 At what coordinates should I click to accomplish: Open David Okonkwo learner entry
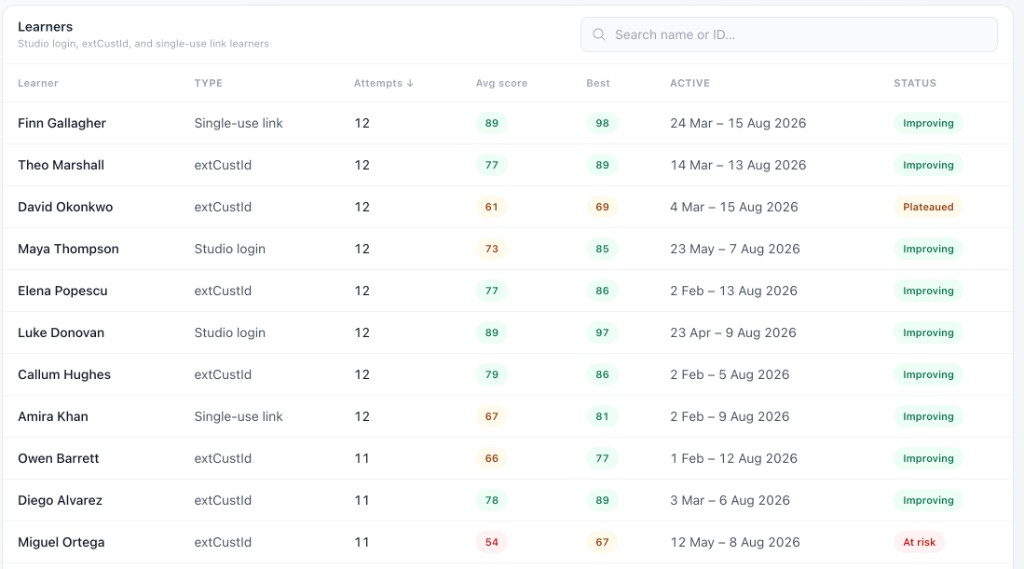tap(507, 206)
